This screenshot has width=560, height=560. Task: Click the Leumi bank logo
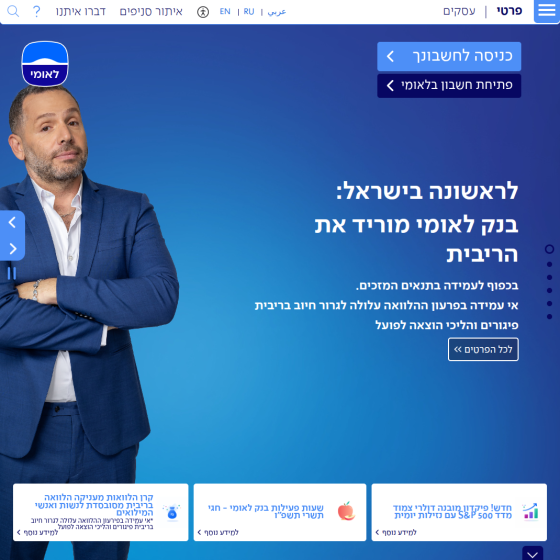click(45, 64)
